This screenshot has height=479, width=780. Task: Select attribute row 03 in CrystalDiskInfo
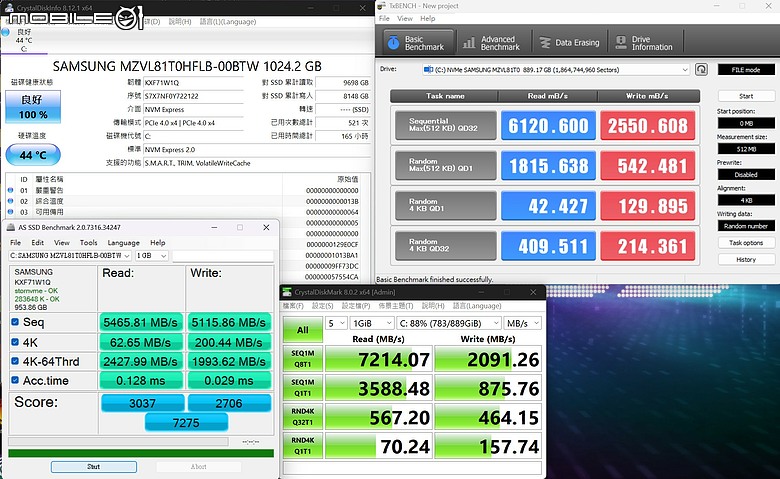pos(183,212)
